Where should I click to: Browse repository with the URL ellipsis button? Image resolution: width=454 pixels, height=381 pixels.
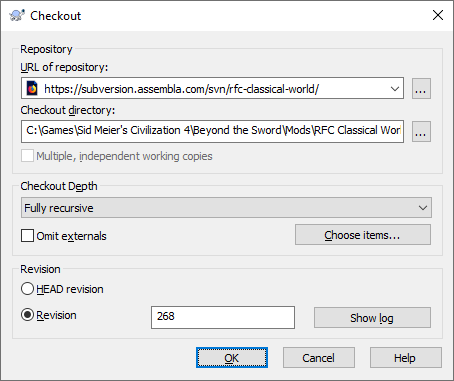pyautogui.click(x=421, y=89)
